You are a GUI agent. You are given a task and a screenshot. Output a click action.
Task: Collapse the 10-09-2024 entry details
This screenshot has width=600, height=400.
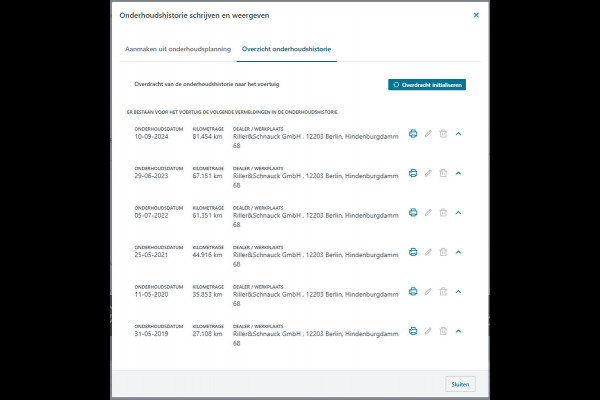(x=458, y=133)
